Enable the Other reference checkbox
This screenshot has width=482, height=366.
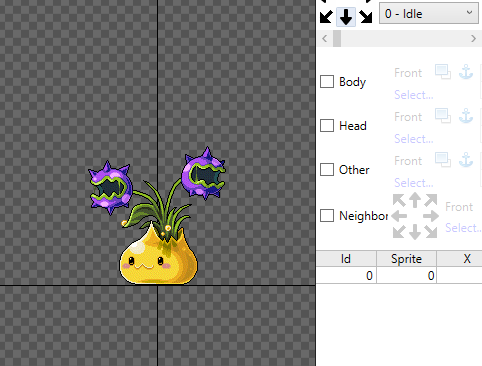(x=327, y=170)
